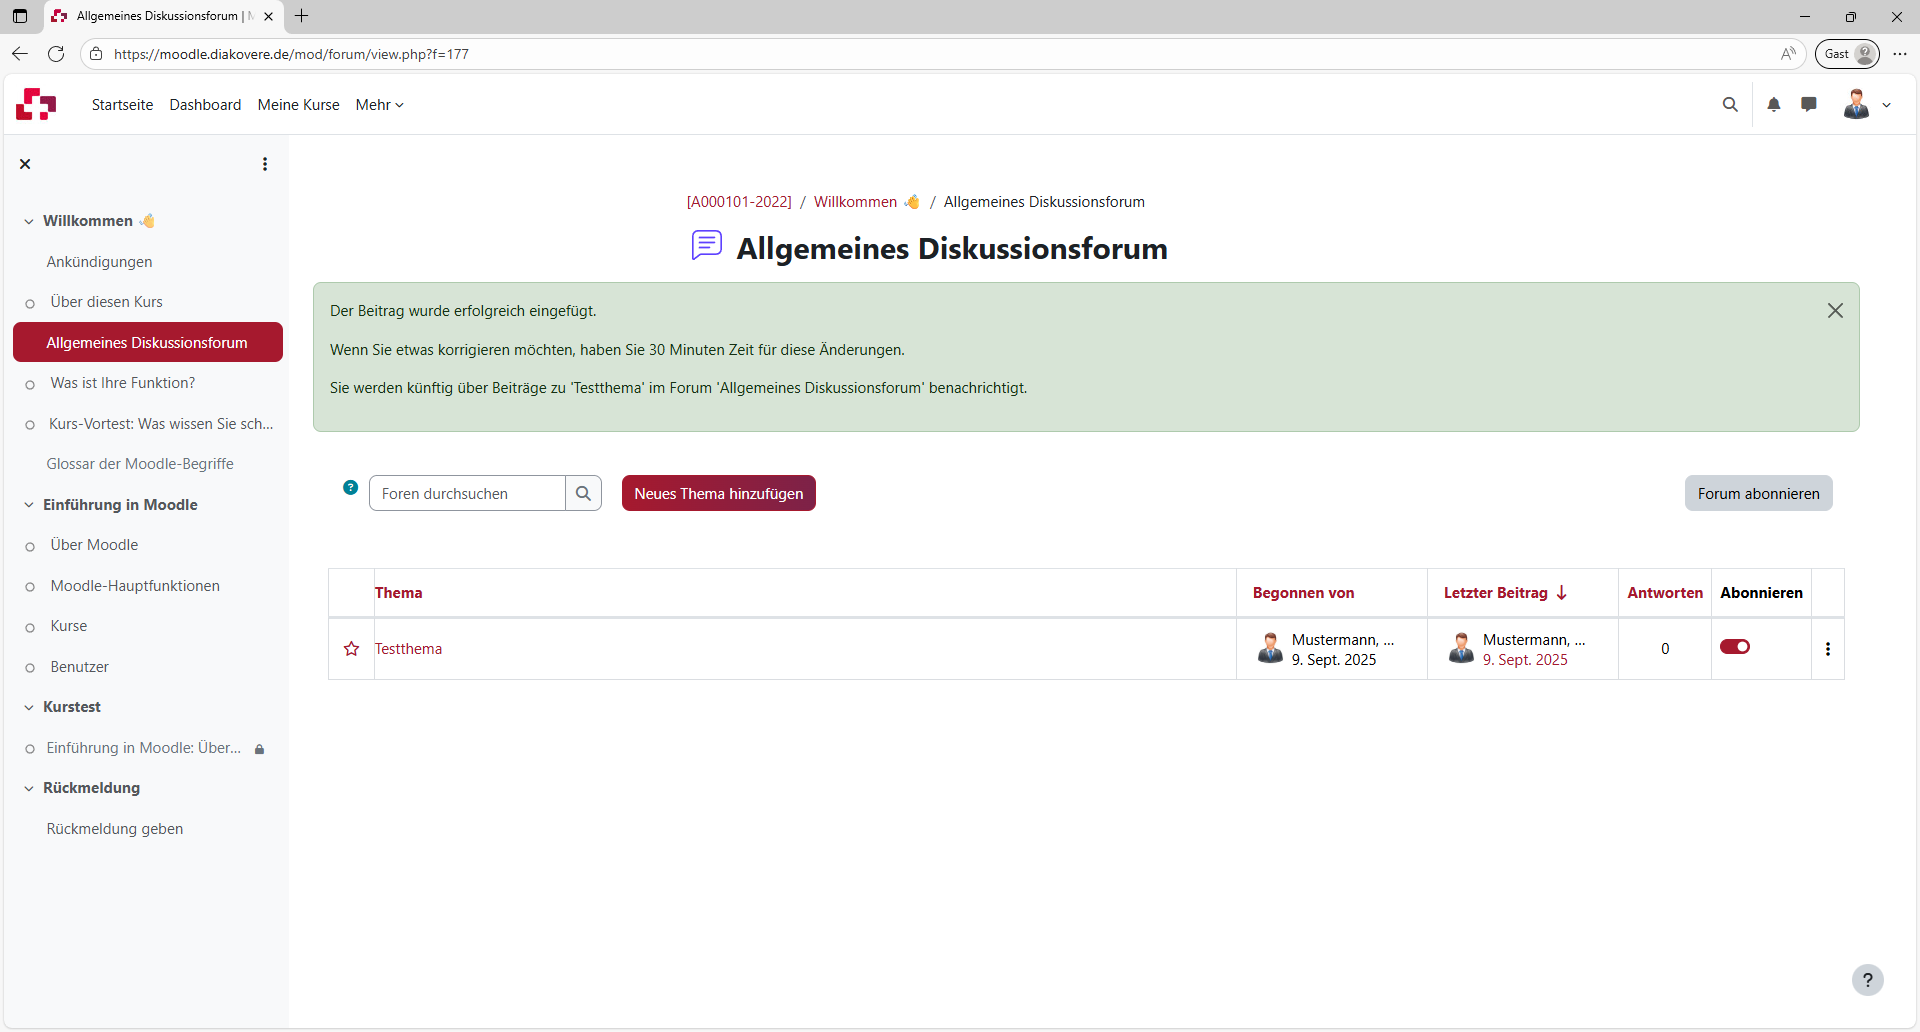The image size is (1920, 1032).
Task: Click the 'Foren durchsuchen' search field
Action: click(x=467, y=492)
